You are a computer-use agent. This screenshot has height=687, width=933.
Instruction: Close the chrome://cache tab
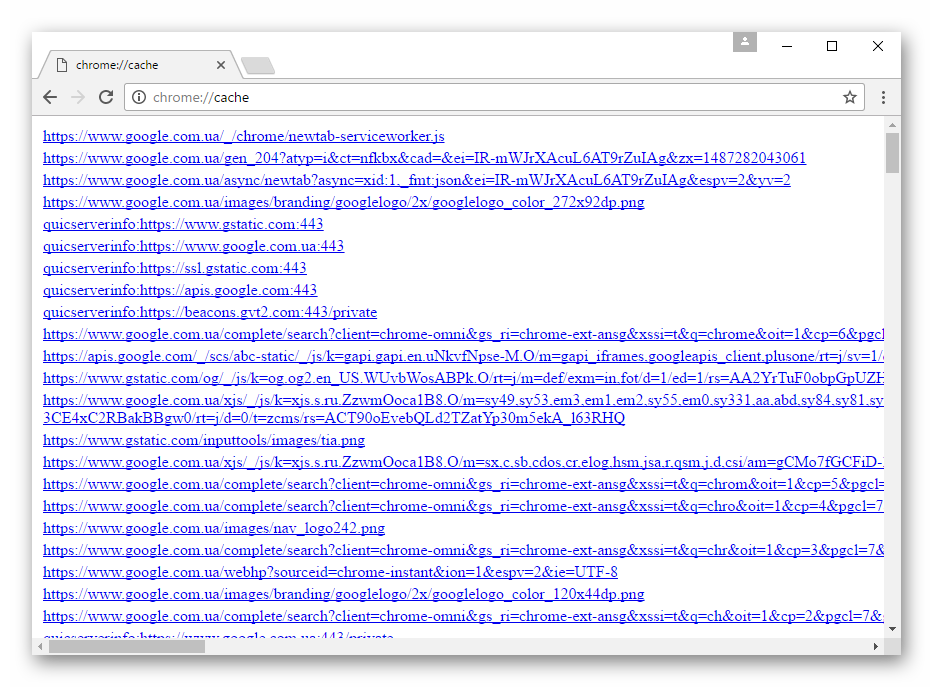(x=221, y=65)
